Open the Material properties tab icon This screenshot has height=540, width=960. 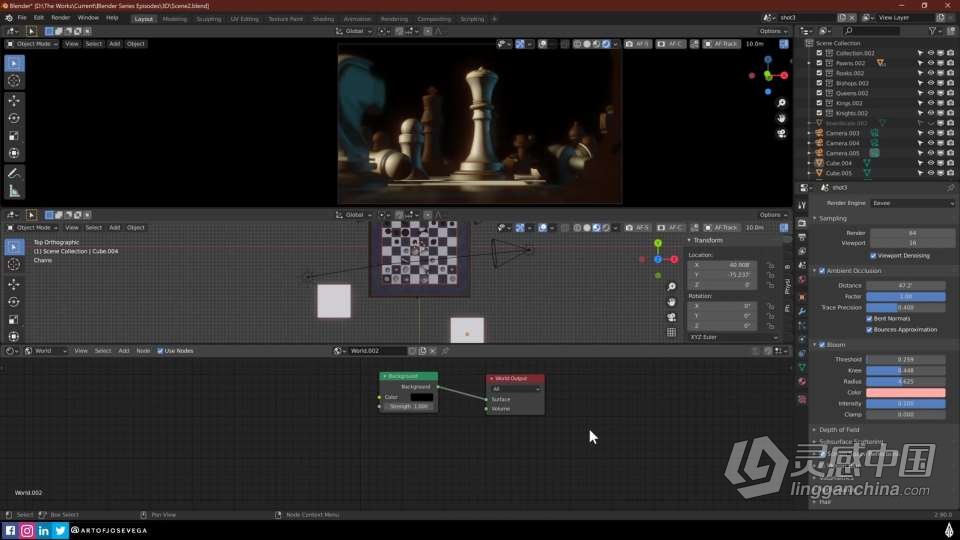click(802, 381)
